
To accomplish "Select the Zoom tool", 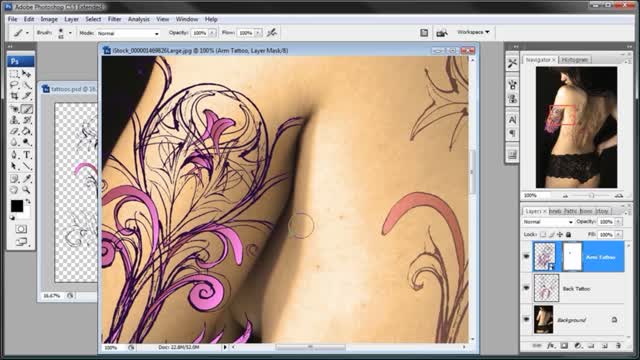I will point(27,190).
